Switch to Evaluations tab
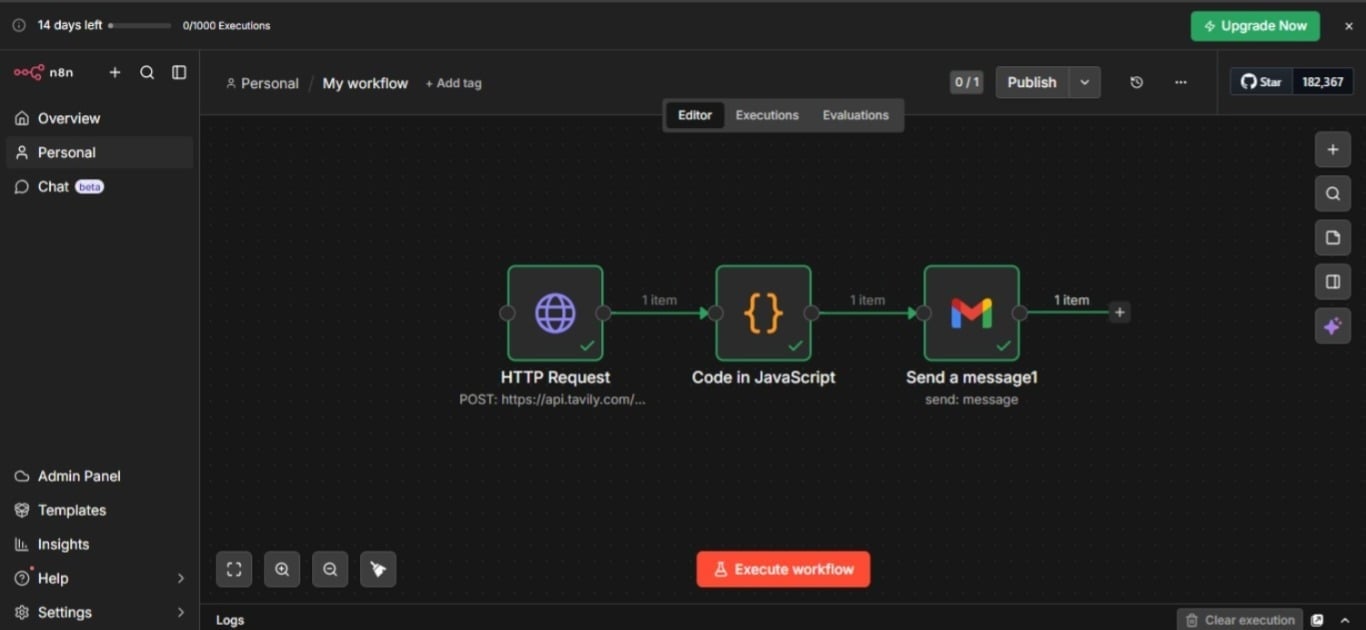This screenshot has width=1366, height=630. pyautogui.click(x=856, y=115)
